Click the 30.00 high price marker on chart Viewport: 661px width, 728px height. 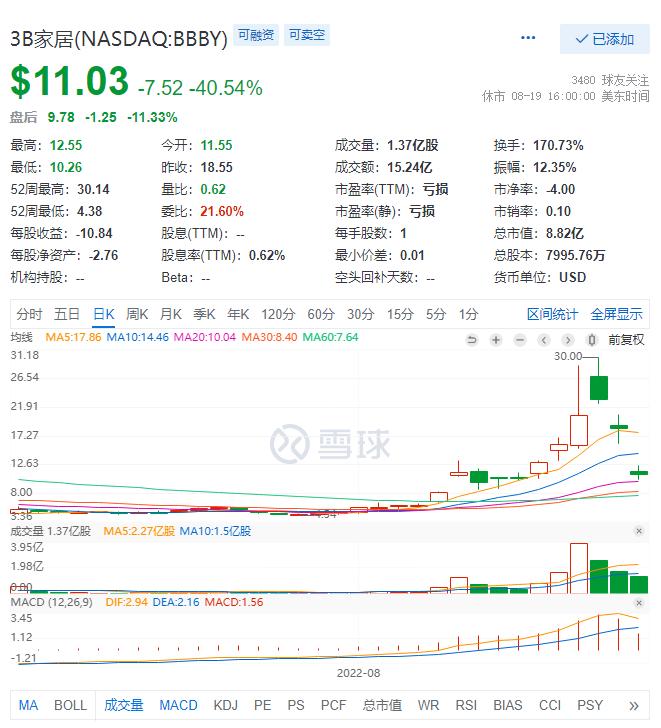click(x=568, y=356)
